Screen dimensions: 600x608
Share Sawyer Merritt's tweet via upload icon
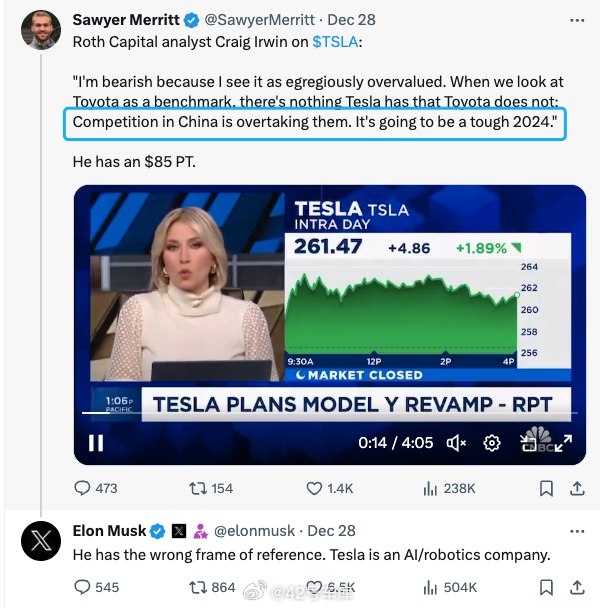pyautogui.click(x=577, y=488)
